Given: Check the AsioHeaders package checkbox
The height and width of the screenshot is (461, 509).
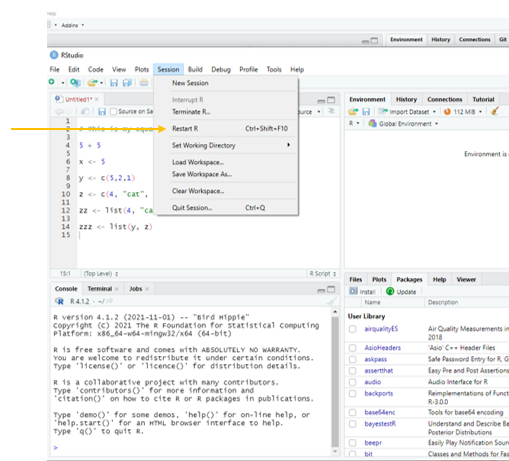Looking at the screenshot, I should point(352,348).
